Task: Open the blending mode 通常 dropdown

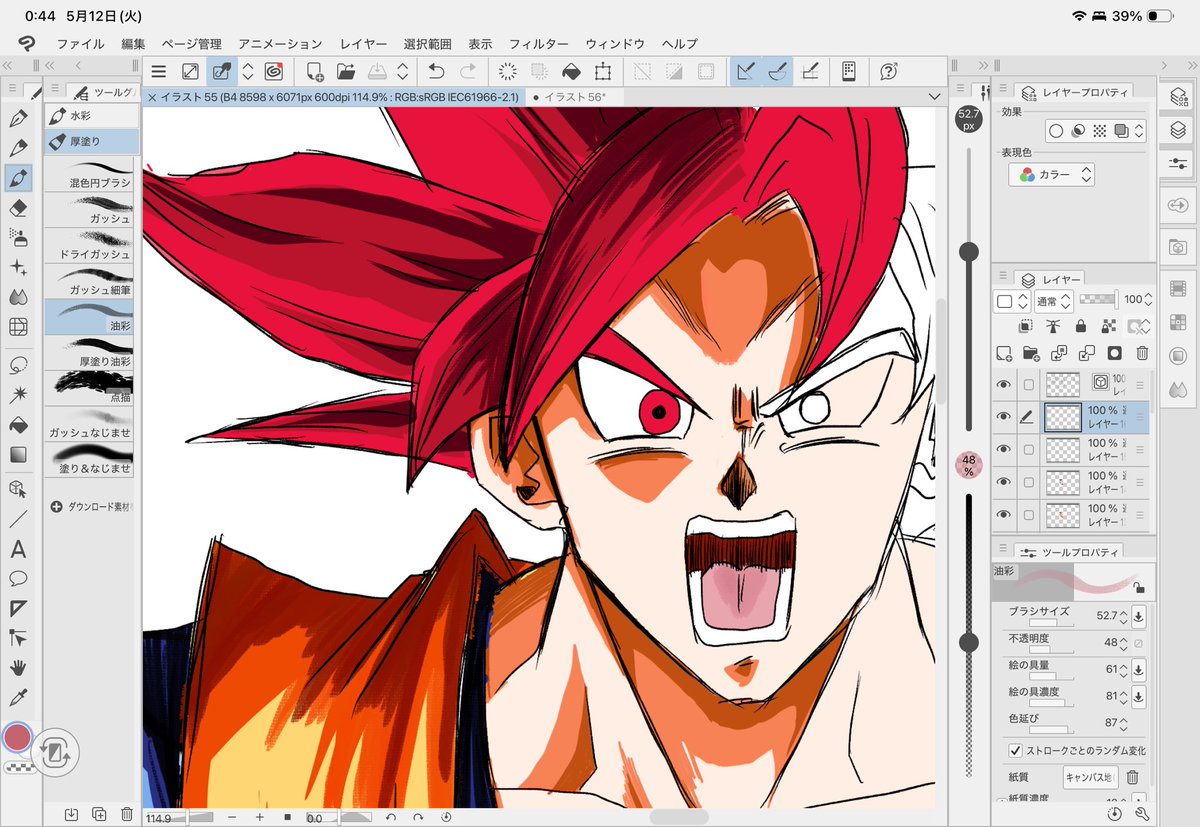Action: pos(1055,300)
